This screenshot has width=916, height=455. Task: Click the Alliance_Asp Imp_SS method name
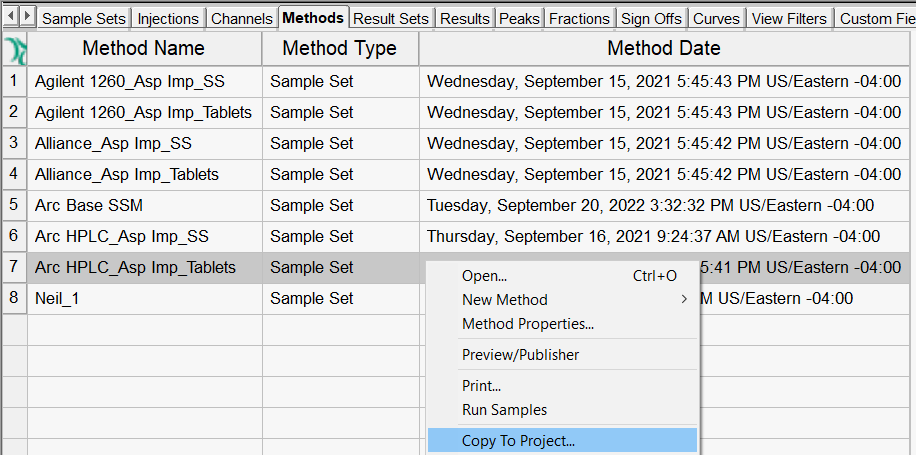(113, 143)
